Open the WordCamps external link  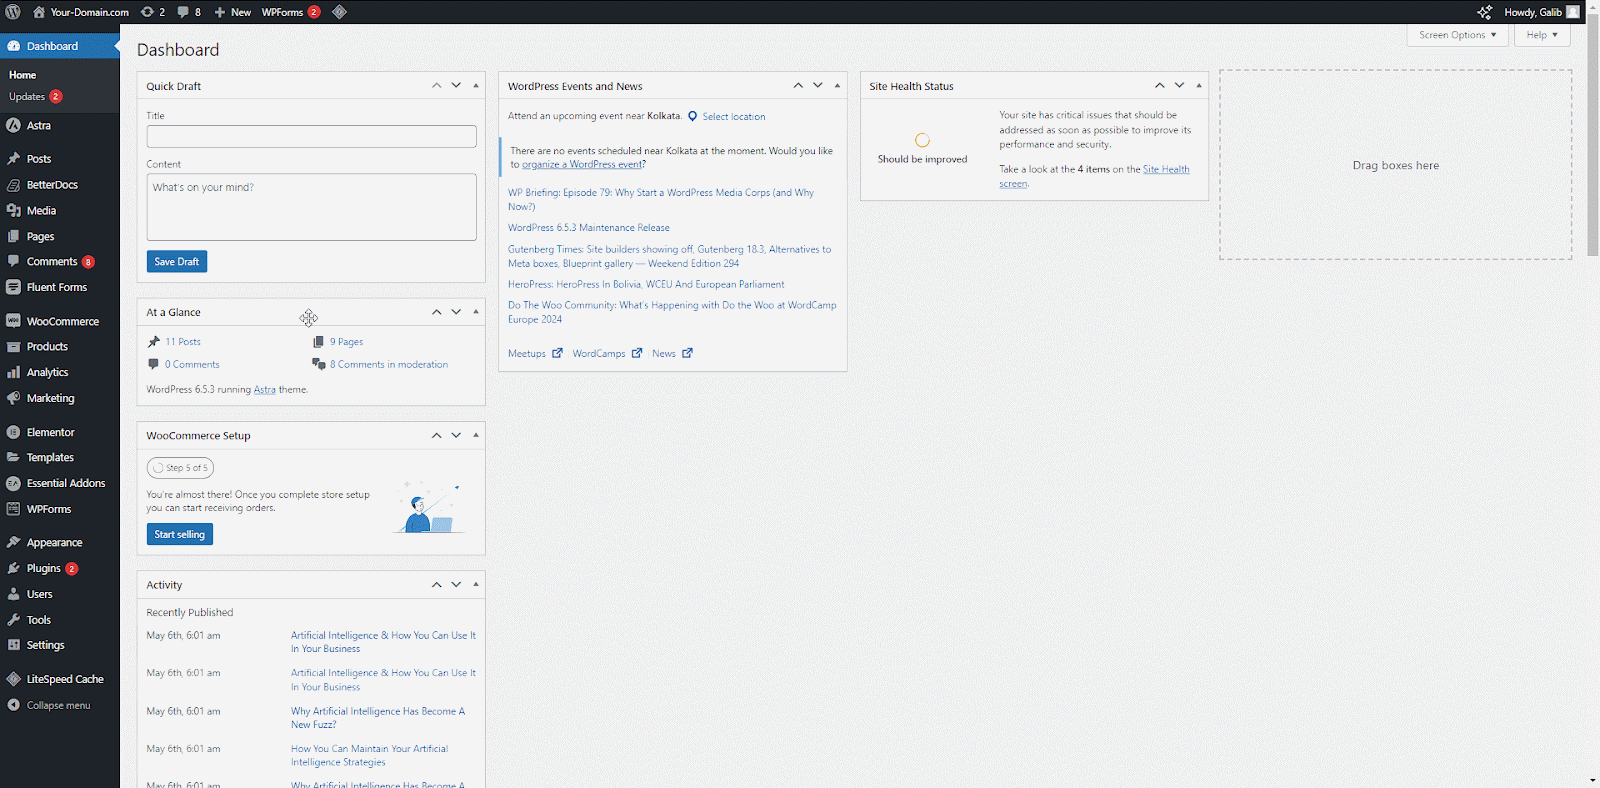pos(607,353)
